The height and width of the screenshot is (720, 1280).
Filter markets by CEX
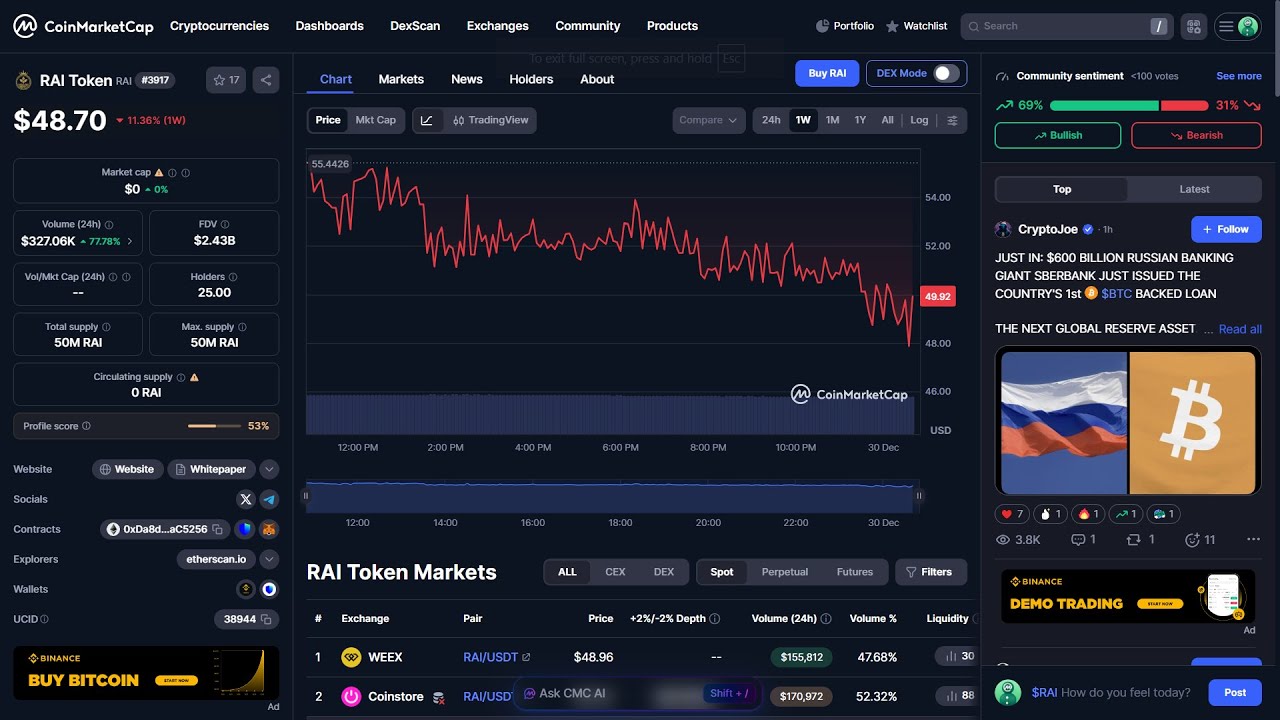click(x=615, y=572)
